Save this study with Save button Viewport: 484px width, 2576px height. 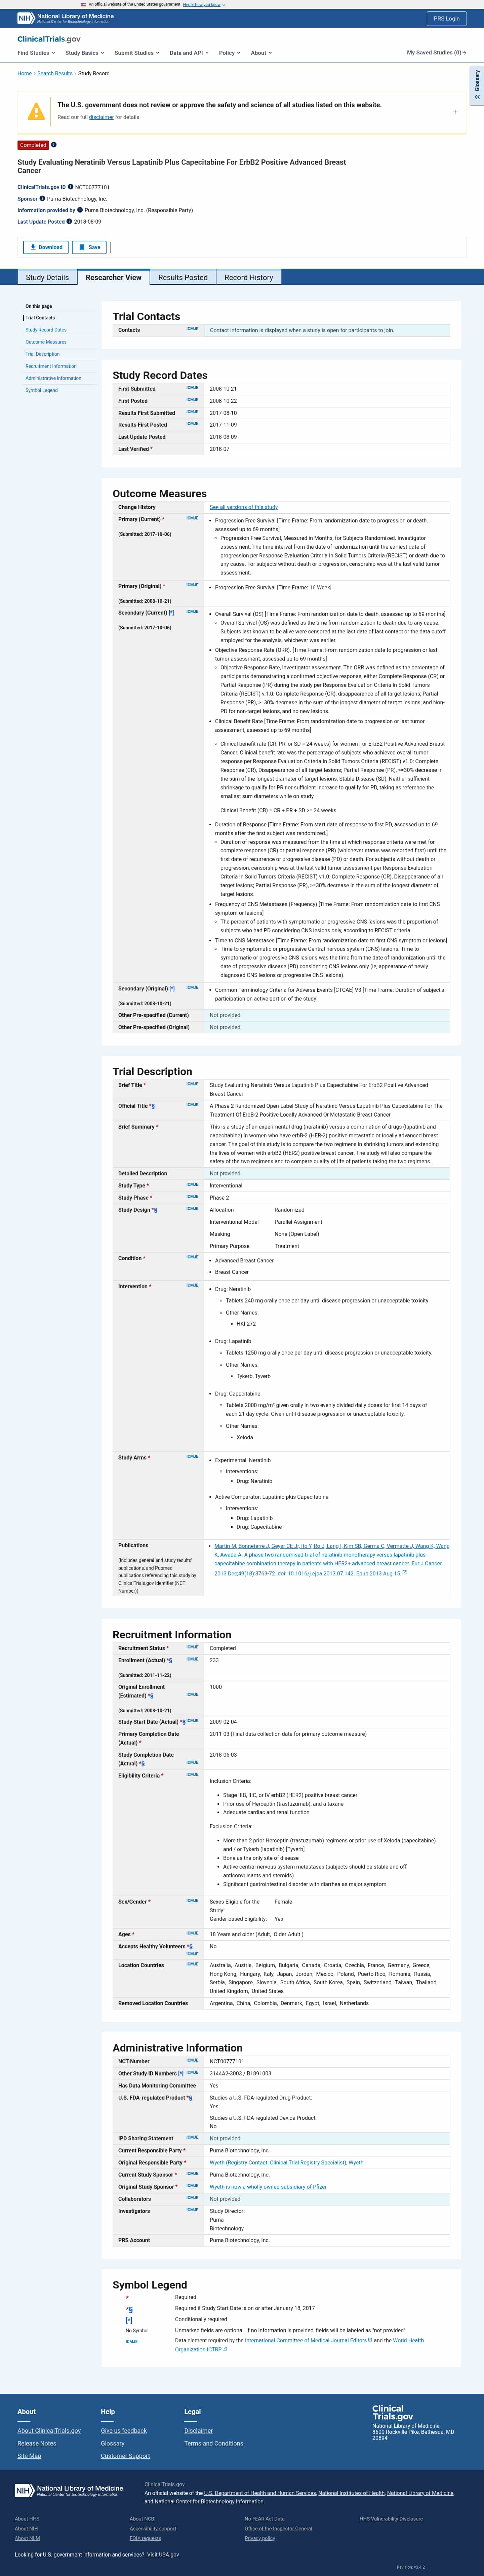pos(90,247)
